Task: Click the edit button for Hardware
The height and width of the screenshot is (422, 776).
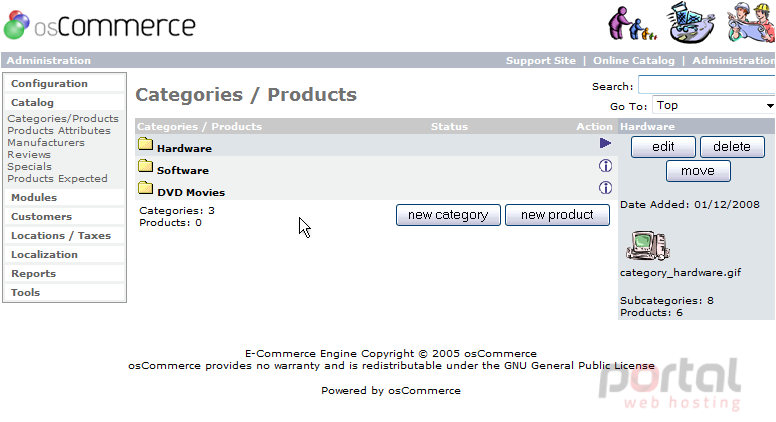Action: point(663,147)
